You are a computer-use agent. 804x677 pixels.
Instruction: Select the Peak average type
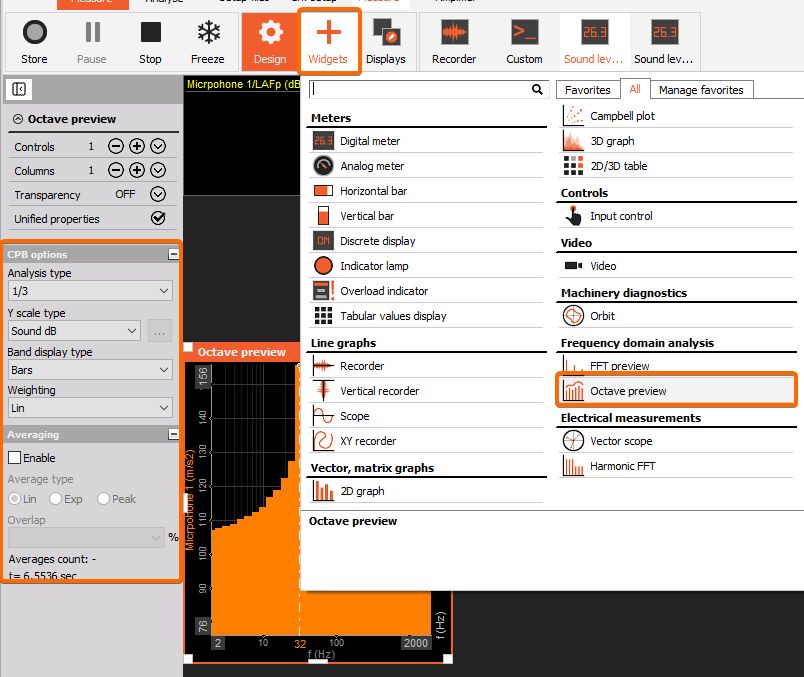click(x=103, y=499)
